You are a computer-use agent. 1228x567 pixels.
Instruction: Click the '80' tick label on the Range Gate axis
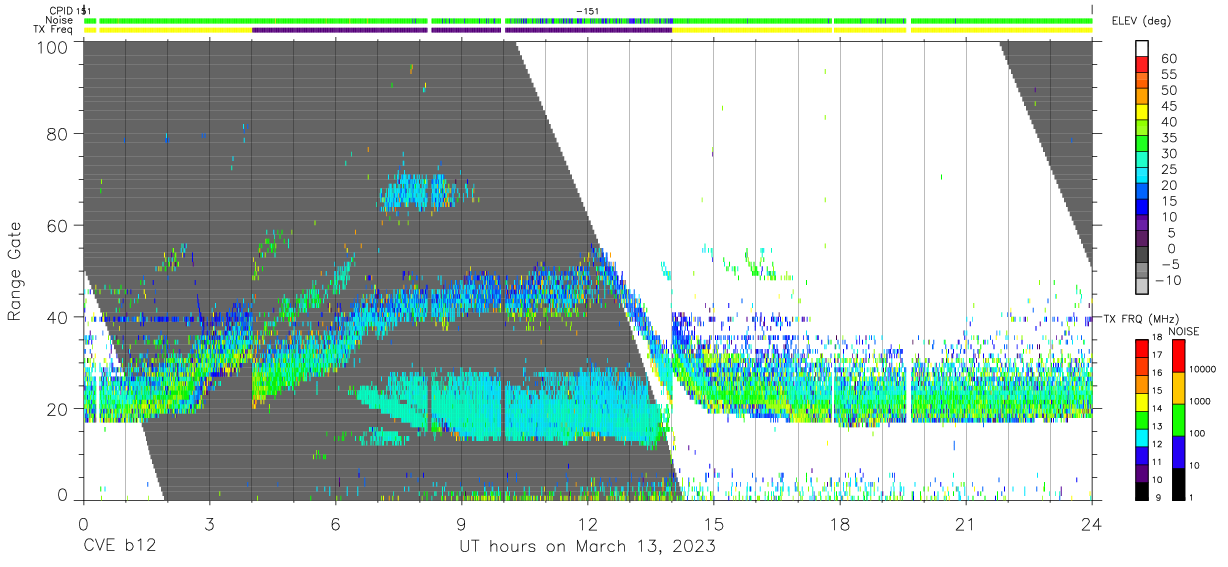pos(59,134)
